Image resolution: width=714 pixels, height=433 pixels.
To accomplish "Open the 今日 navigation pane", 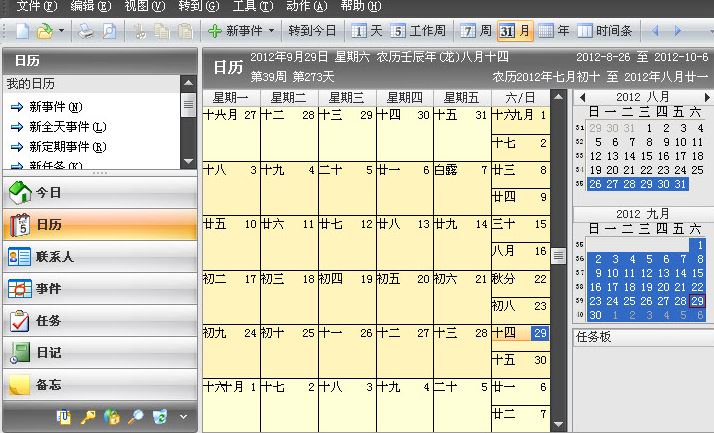I will point(100,193).
